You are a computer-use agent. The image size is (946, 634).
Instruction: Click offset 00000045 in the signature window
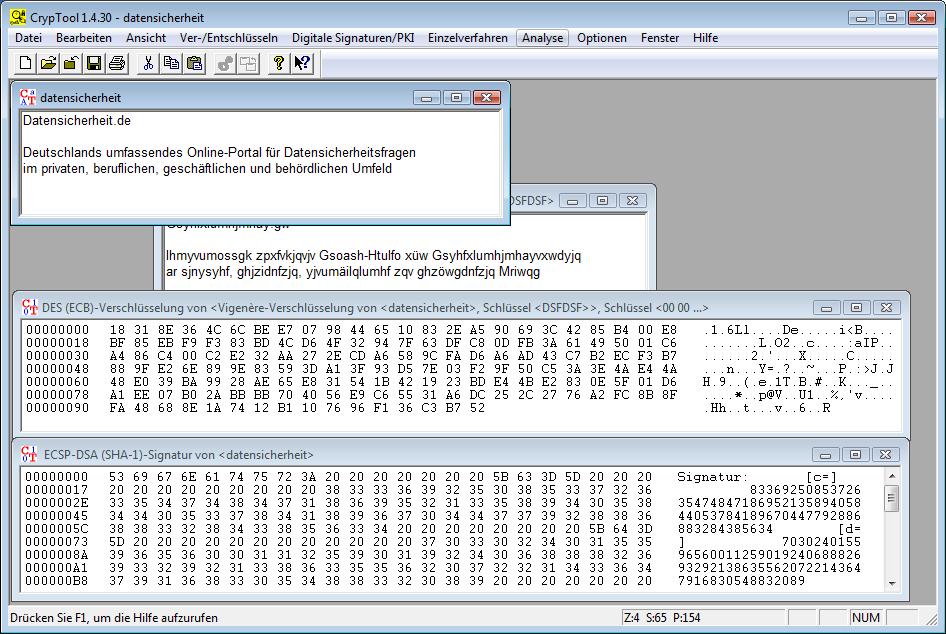[x=57, y=516]
